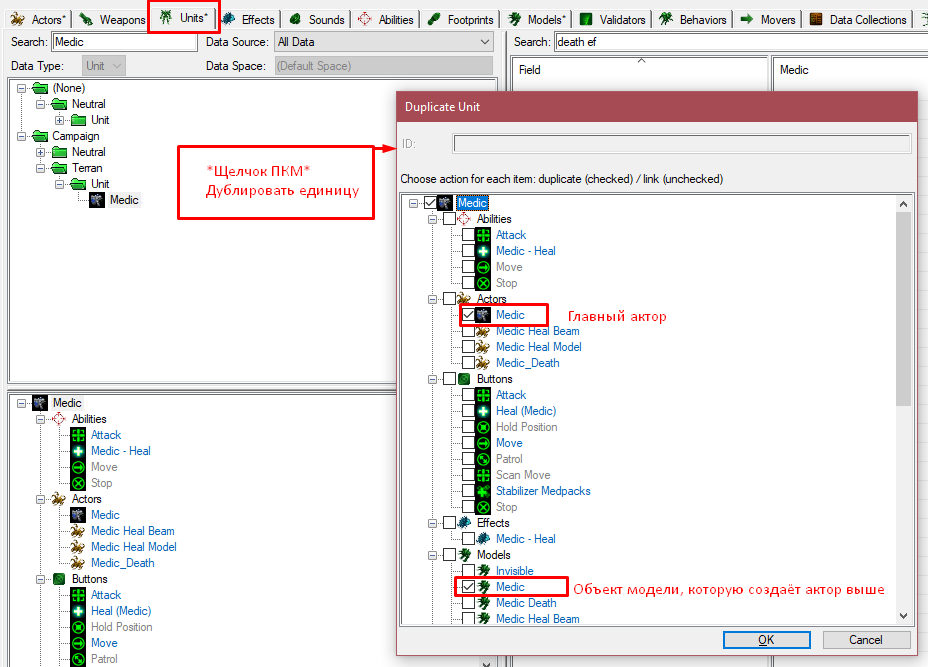The image size is (928, 667).
Task: Open the Abilities tab
Action: (386, 20)
